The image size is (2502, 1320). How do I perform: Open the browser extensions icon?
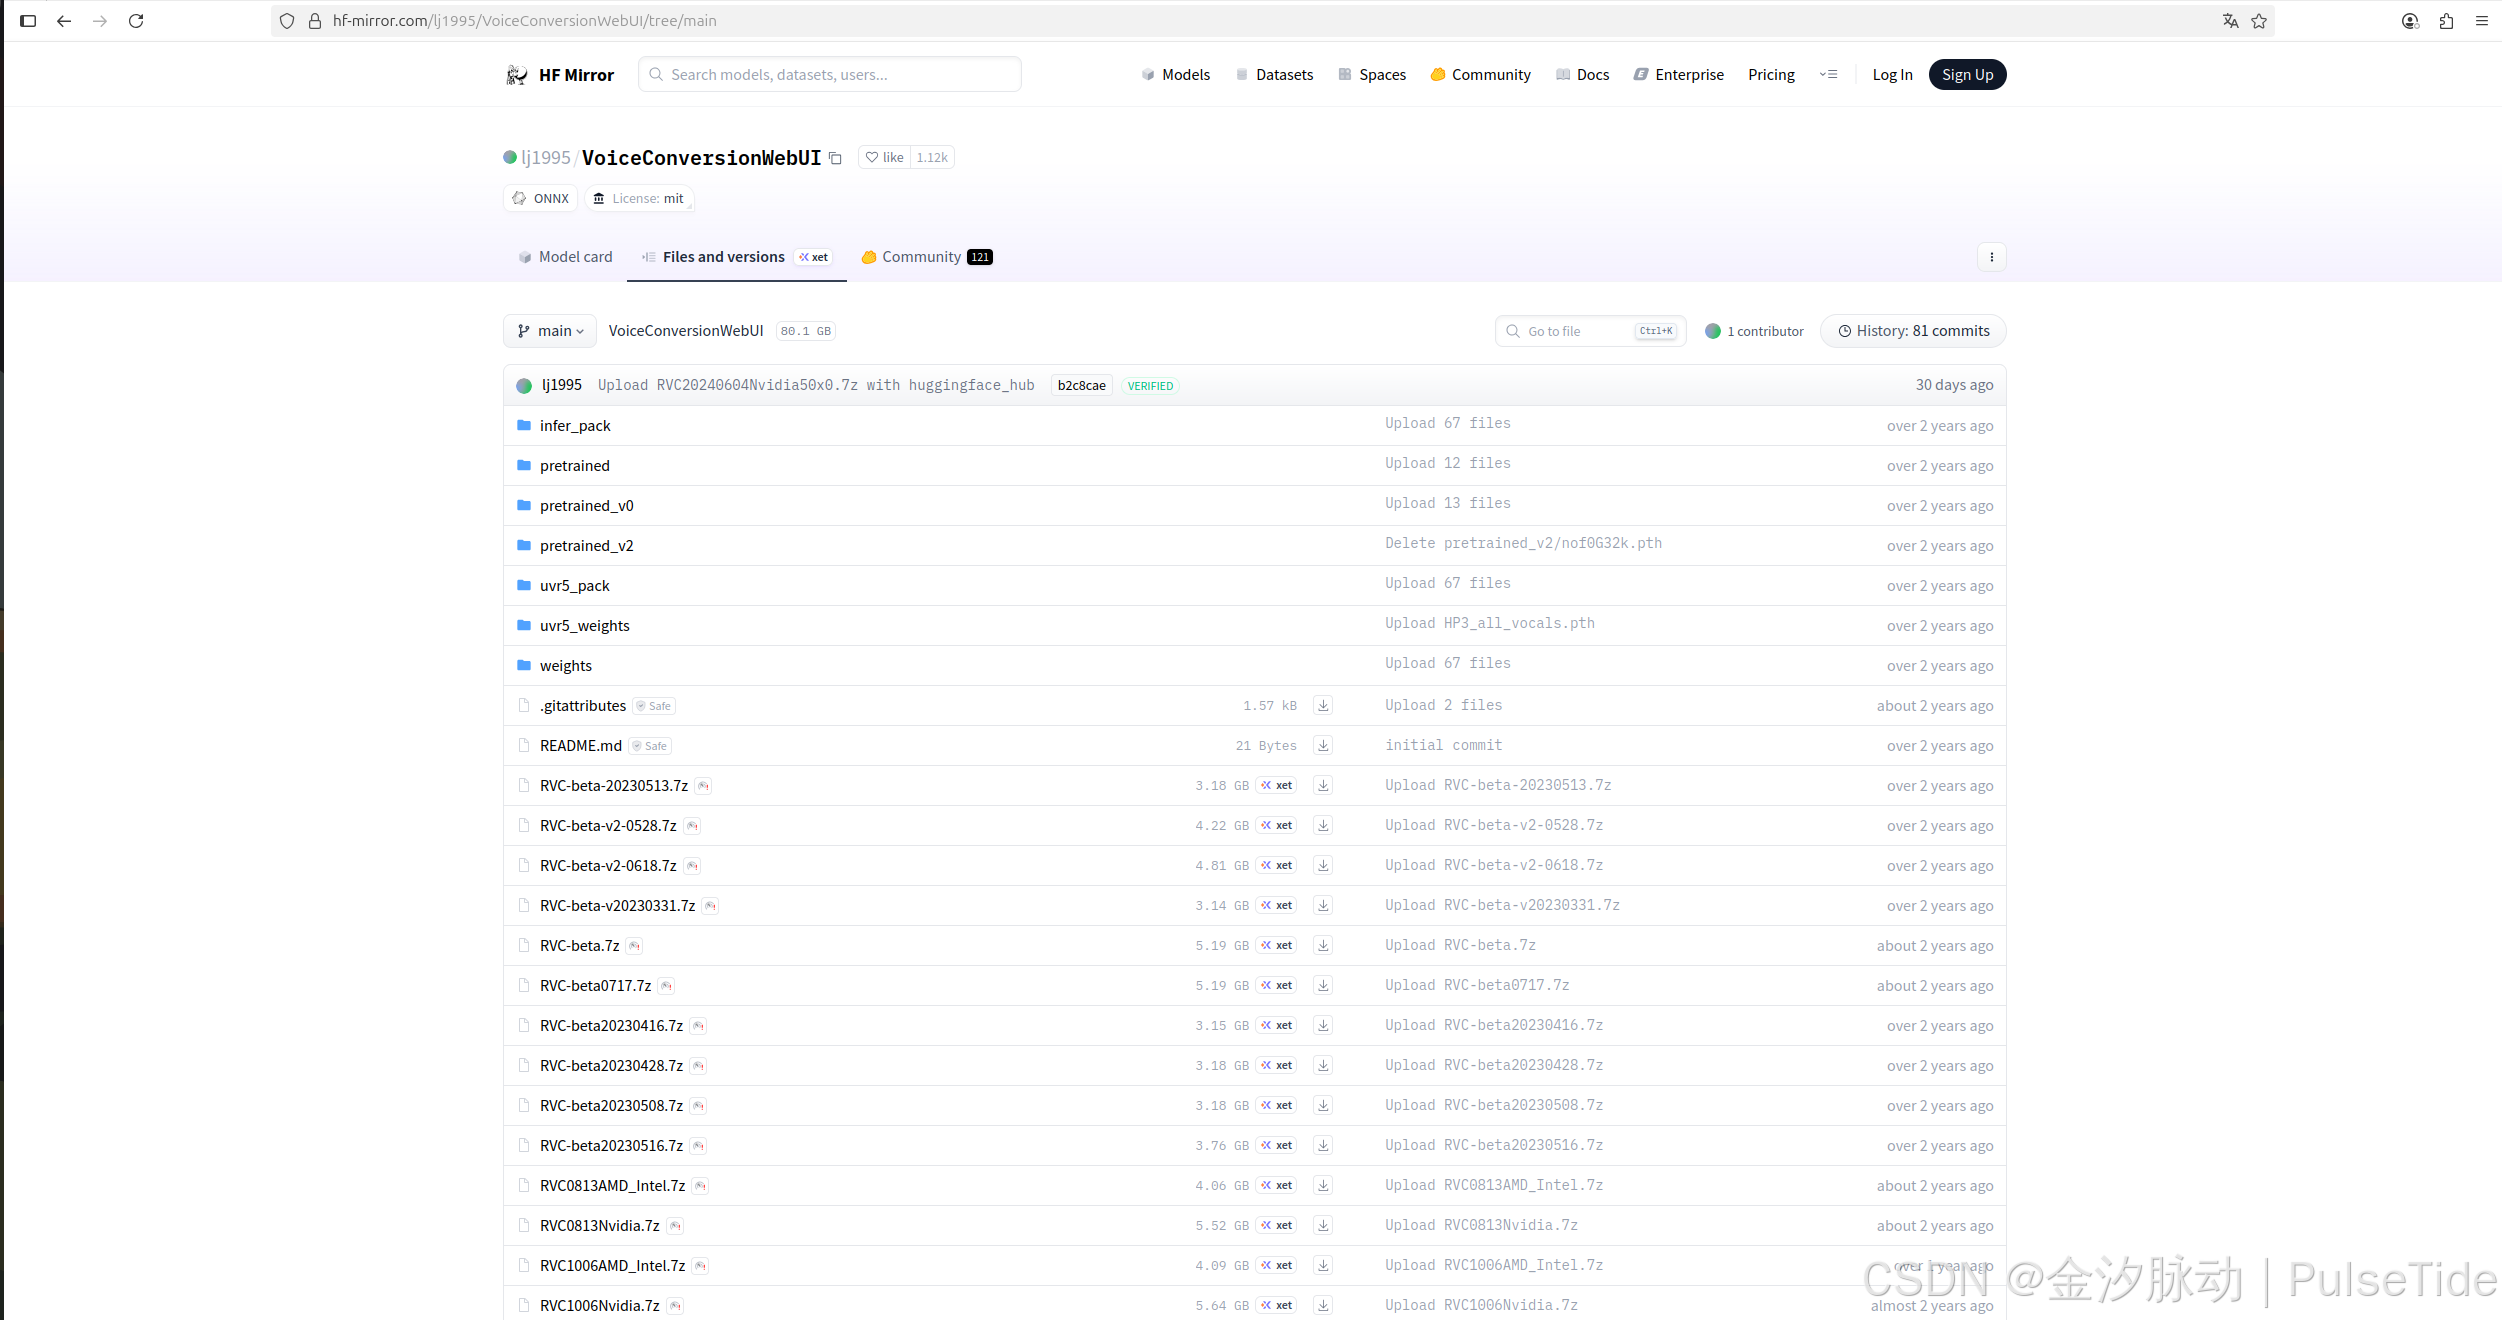(x=2446, y=20)
